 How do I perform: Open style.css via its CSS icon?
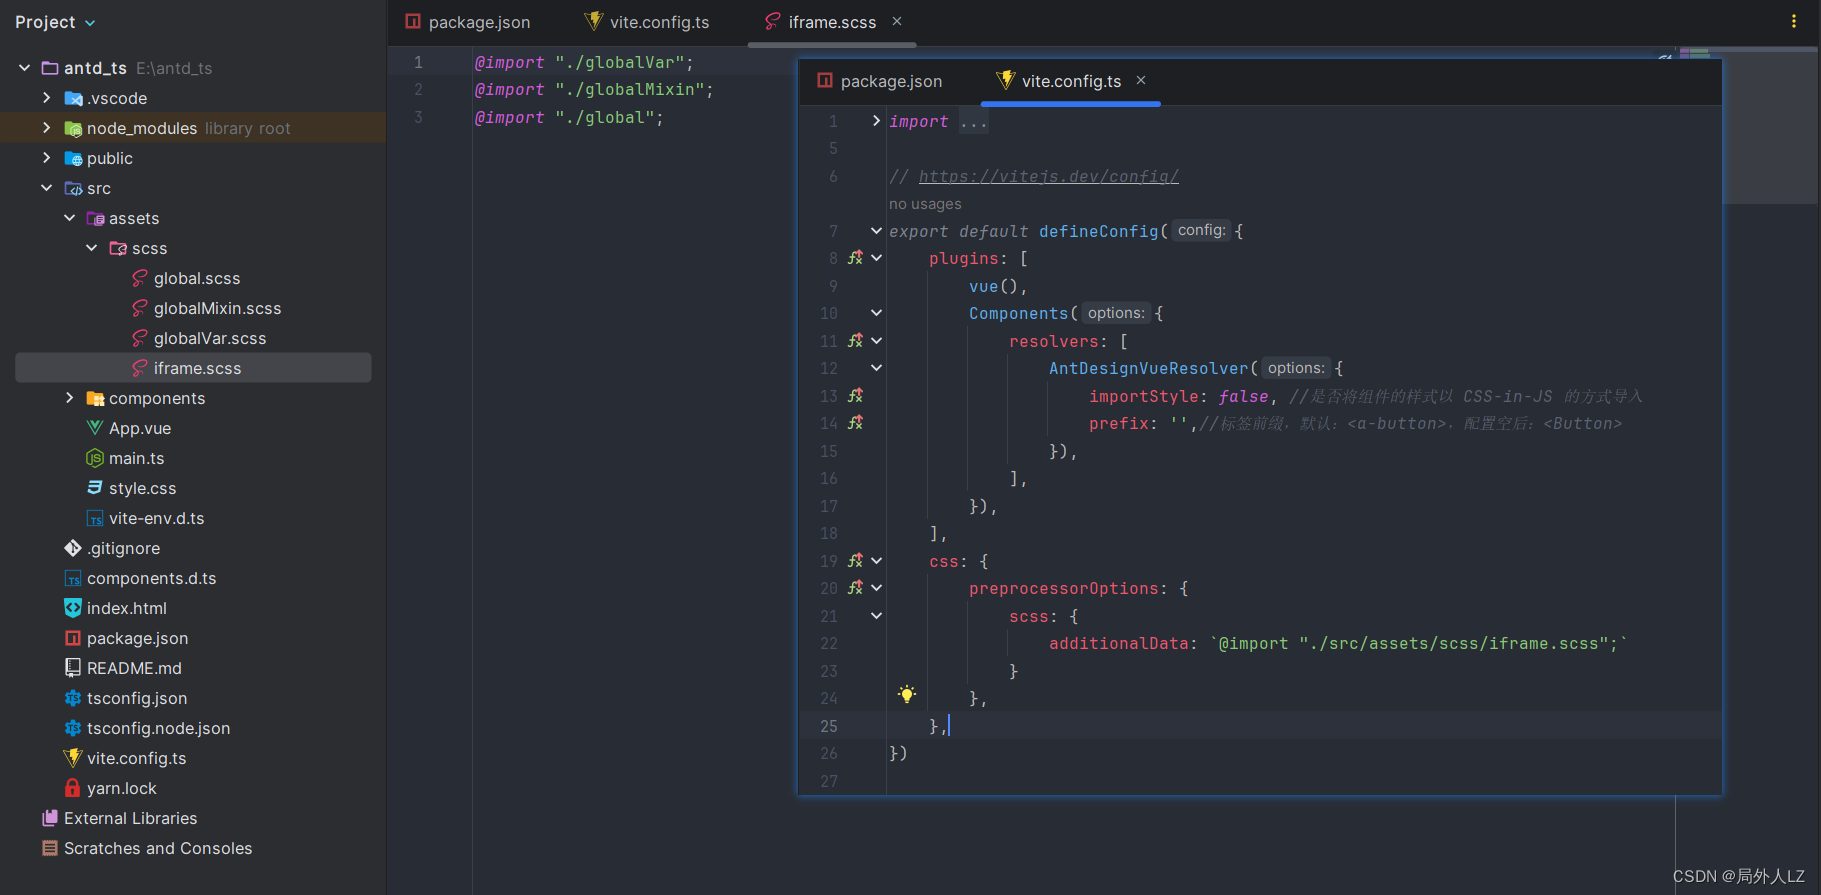95,488
